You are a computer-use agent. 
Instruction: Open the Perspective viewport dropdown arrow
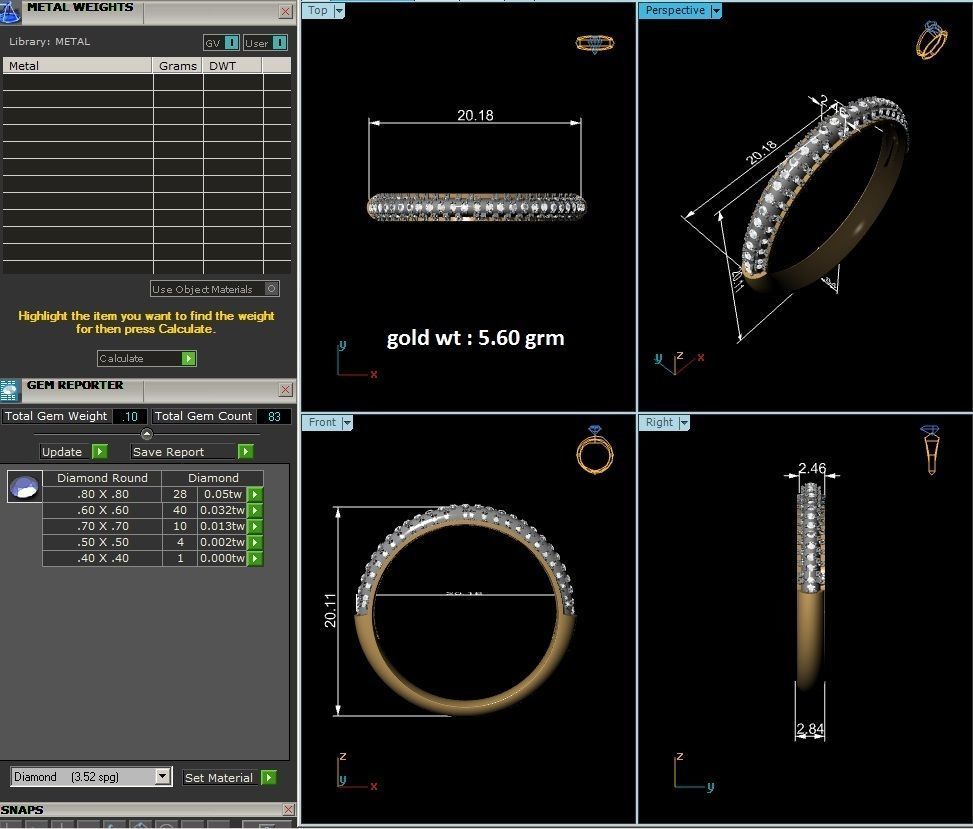(716, 11)
